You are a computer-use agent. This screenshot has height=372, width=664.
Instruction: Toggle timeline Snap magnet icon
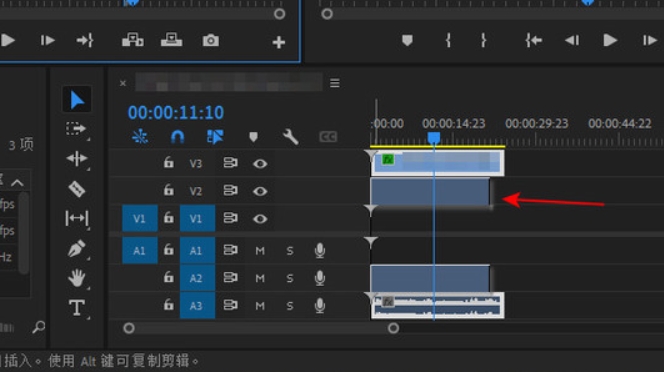click(177, 136)
